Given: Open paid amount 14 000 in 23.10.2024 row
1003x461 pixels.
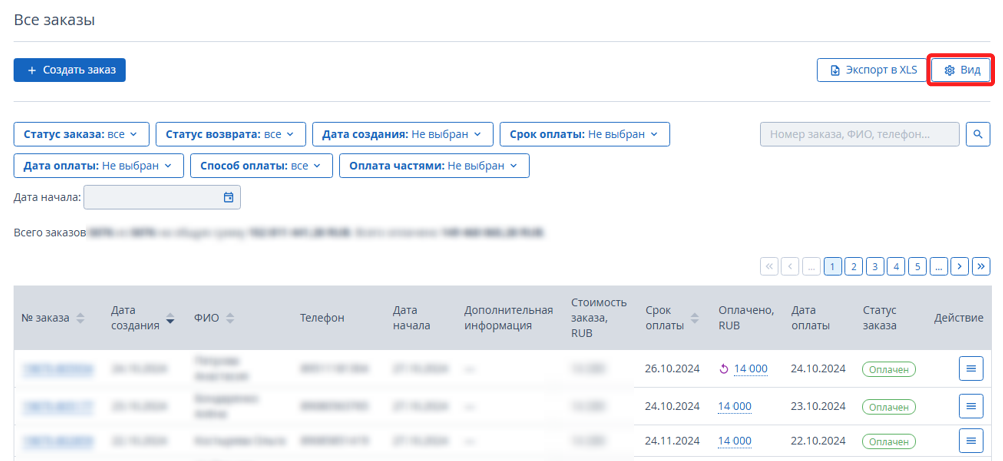Looking at the screenshot, I should [734, 407].
